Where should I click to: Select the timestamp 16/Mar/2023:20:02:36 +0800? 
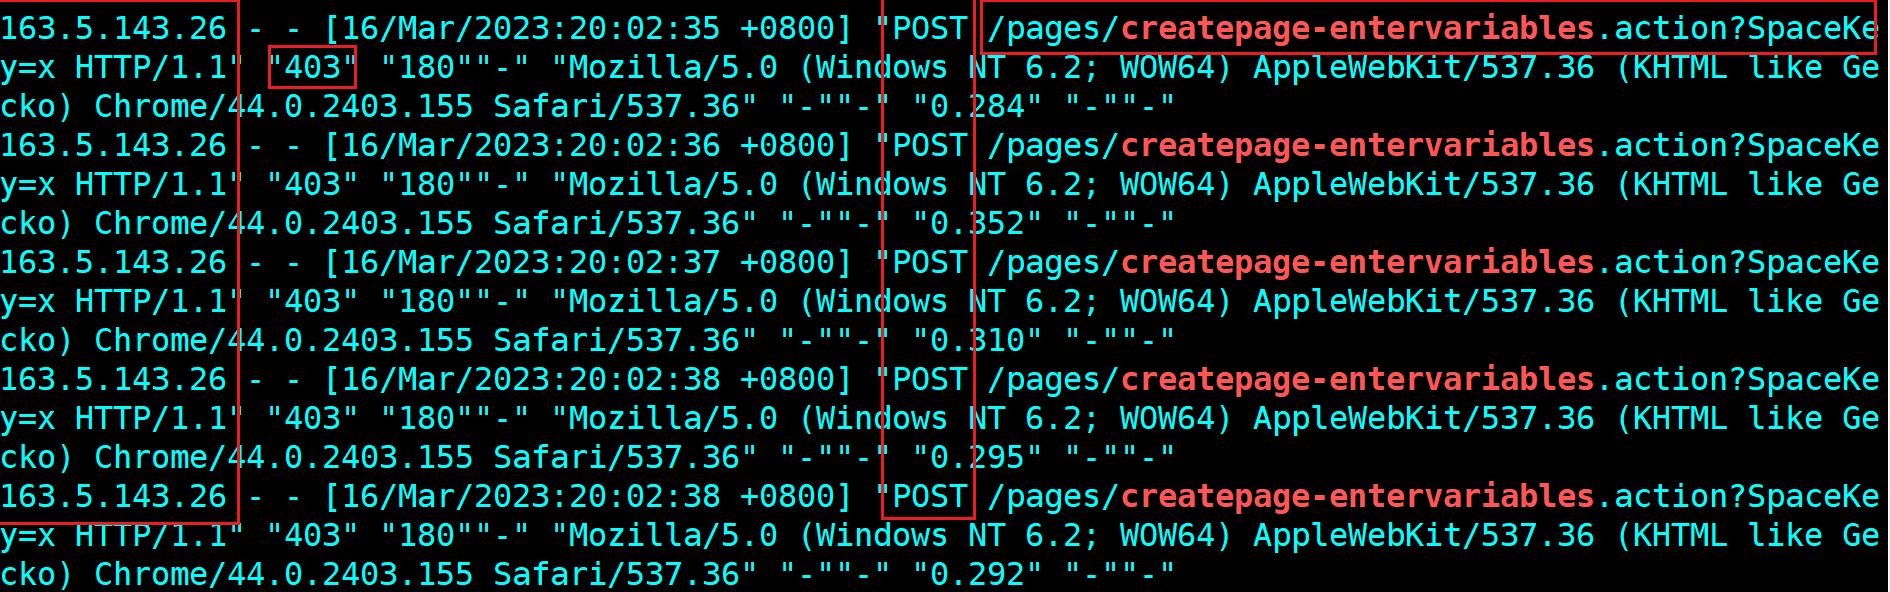587,146
